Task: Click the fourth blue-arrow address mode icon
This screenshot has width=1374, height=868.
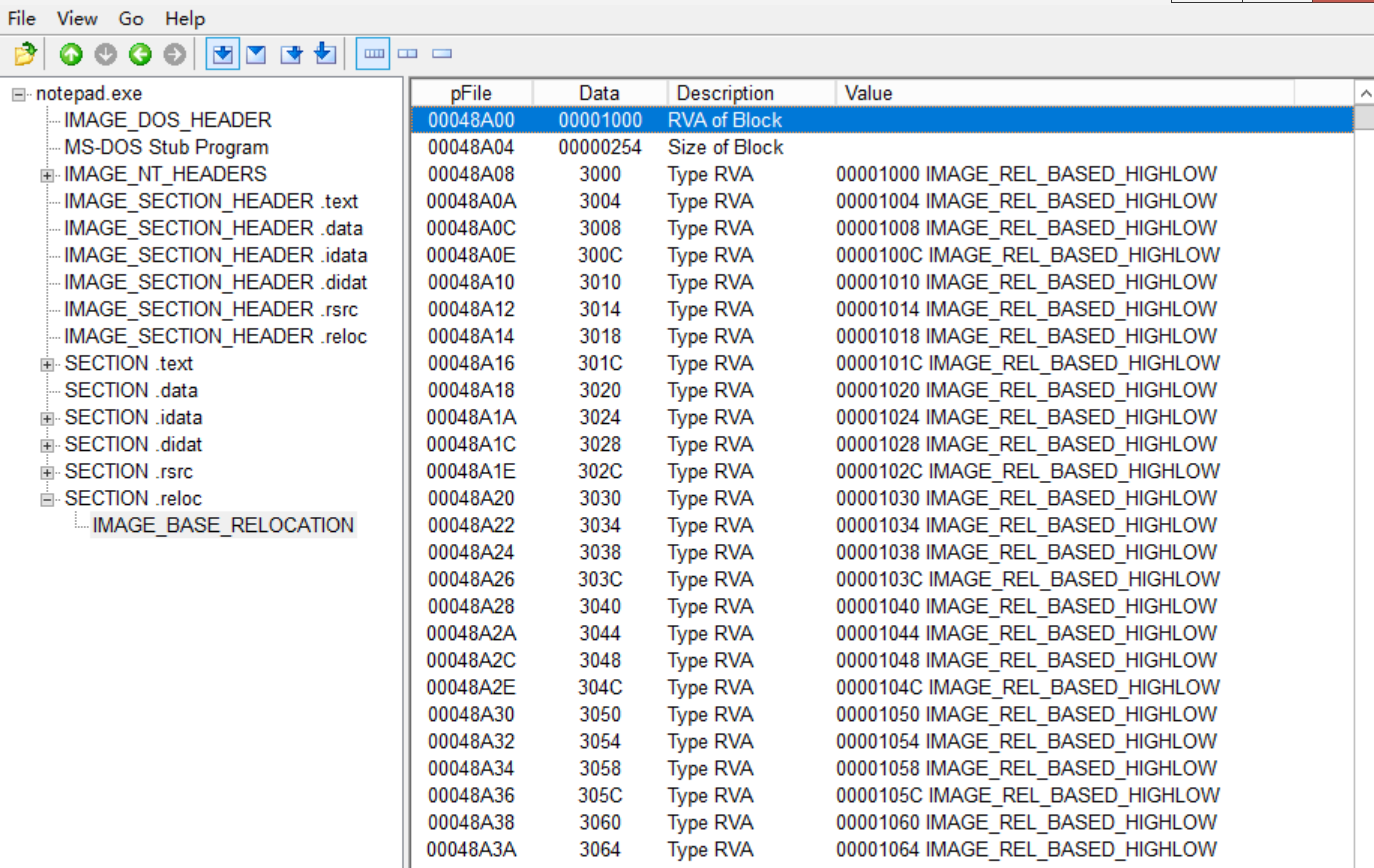Action: pos(325,54)
